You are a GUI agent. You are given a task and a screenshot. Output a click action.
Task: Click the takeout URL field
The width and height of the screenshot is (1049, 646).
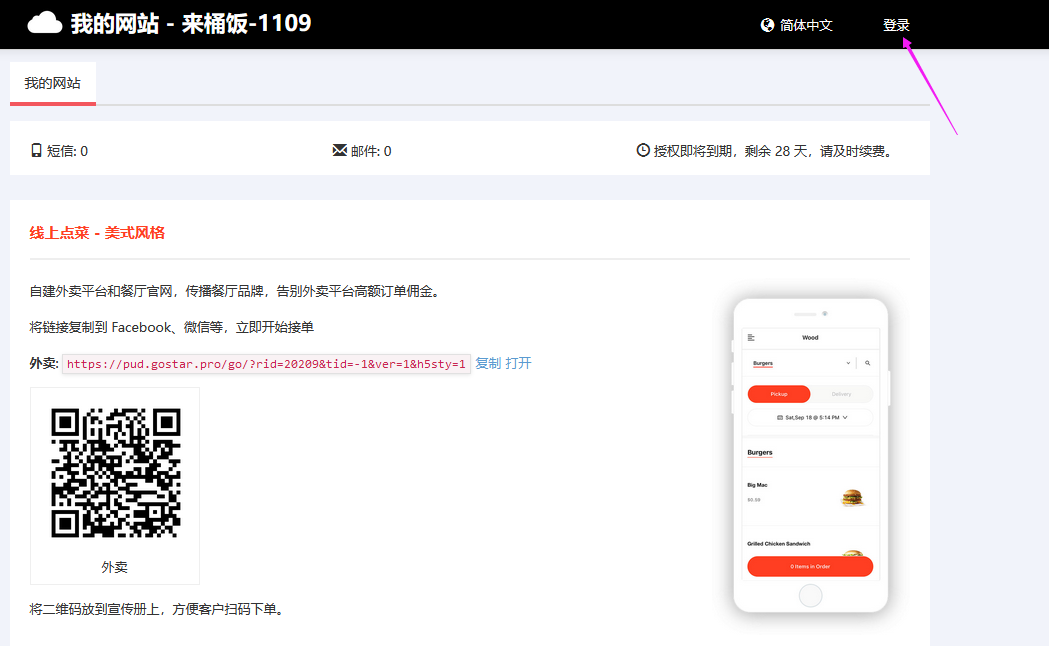(266, 364)
